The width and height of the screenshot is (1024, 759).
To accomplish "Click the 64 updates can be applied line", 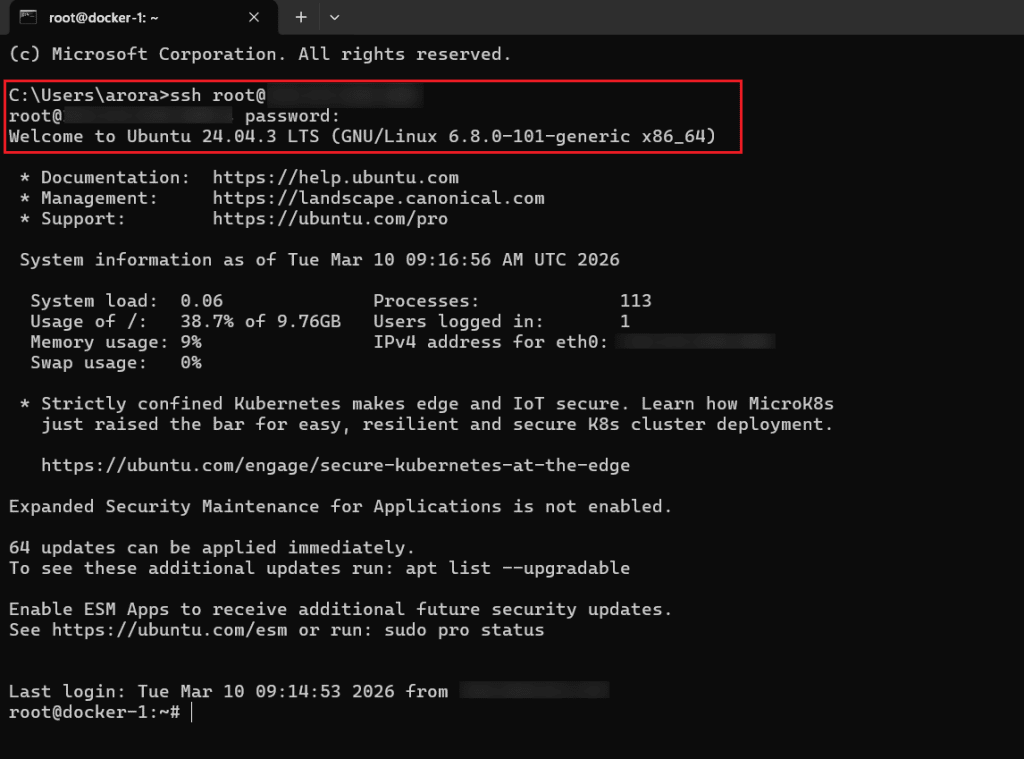I will tap(211, 548).
